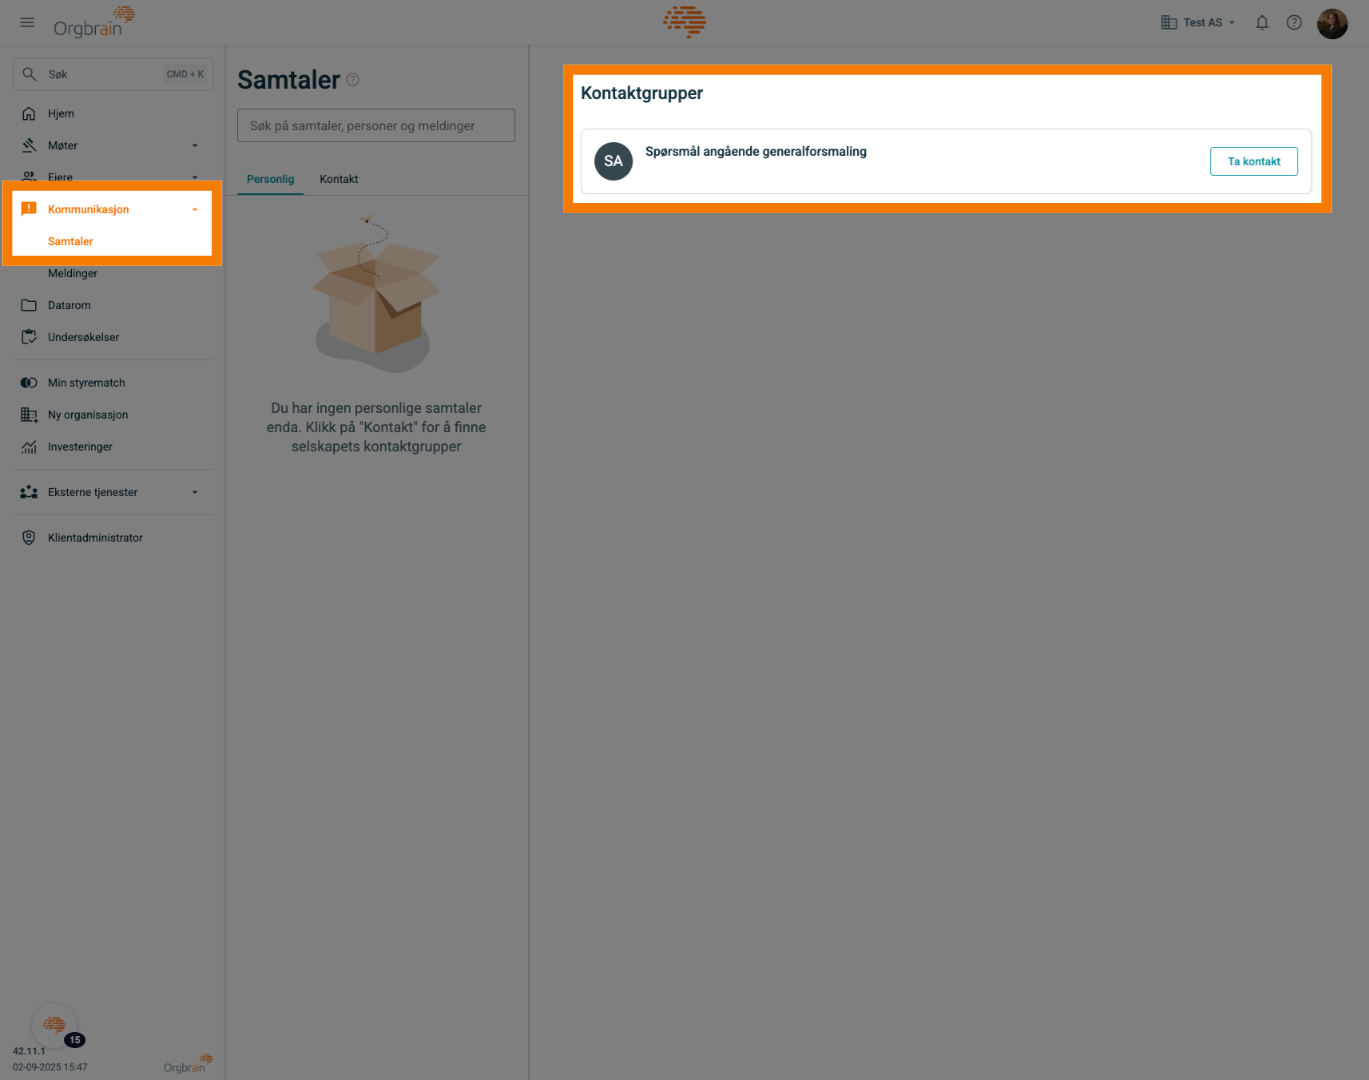This screenshot has width=1369, height=1080.
Task: Click the Eksterne tjenester icon
Action: click(x=29, y=492)
